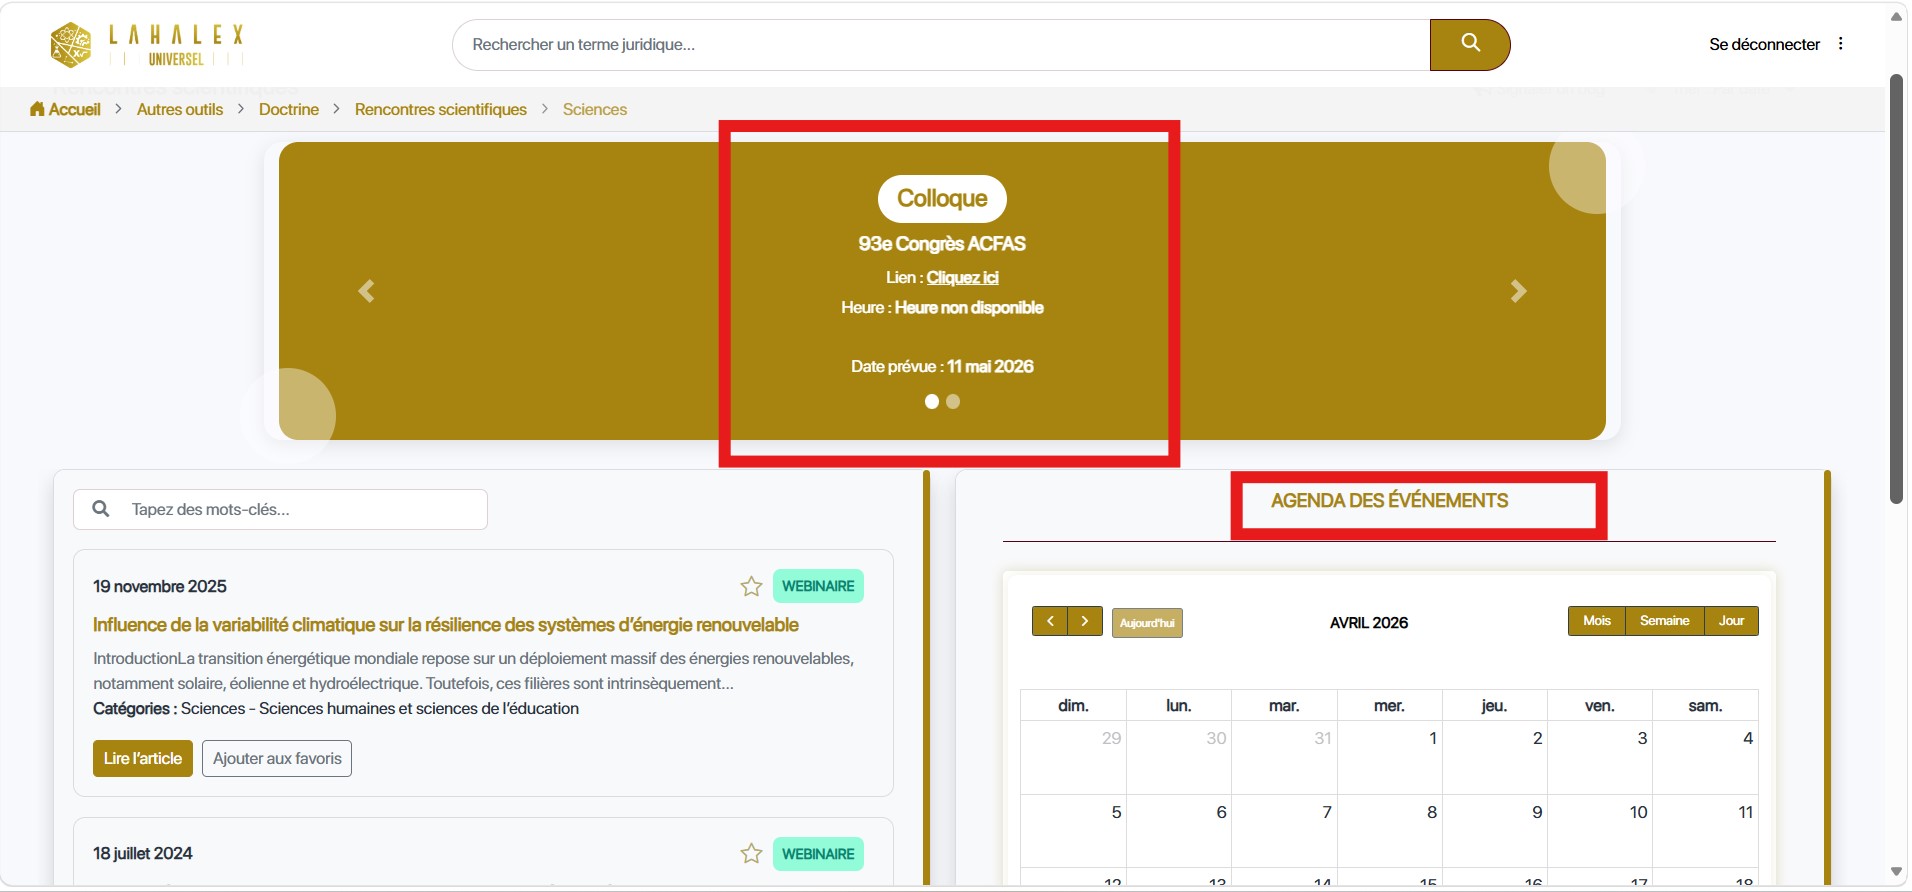Select April 7 in the calendar
The width and height of the screenshot is (1912, 892).
point(1284,832)
